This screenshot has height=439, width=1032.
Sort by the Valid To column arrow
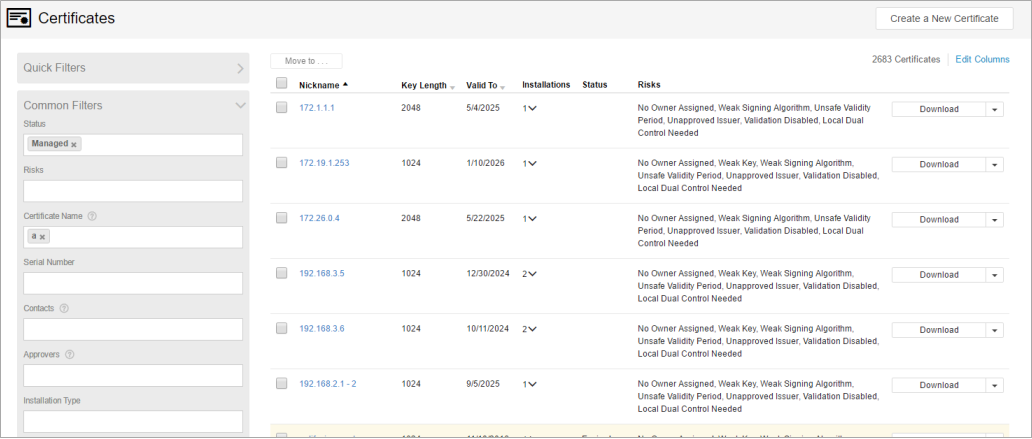pos(503,87)
